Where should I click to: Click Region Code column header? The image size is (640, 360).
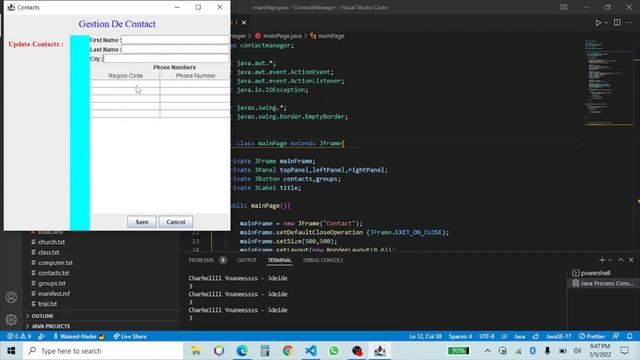[125, 76]
